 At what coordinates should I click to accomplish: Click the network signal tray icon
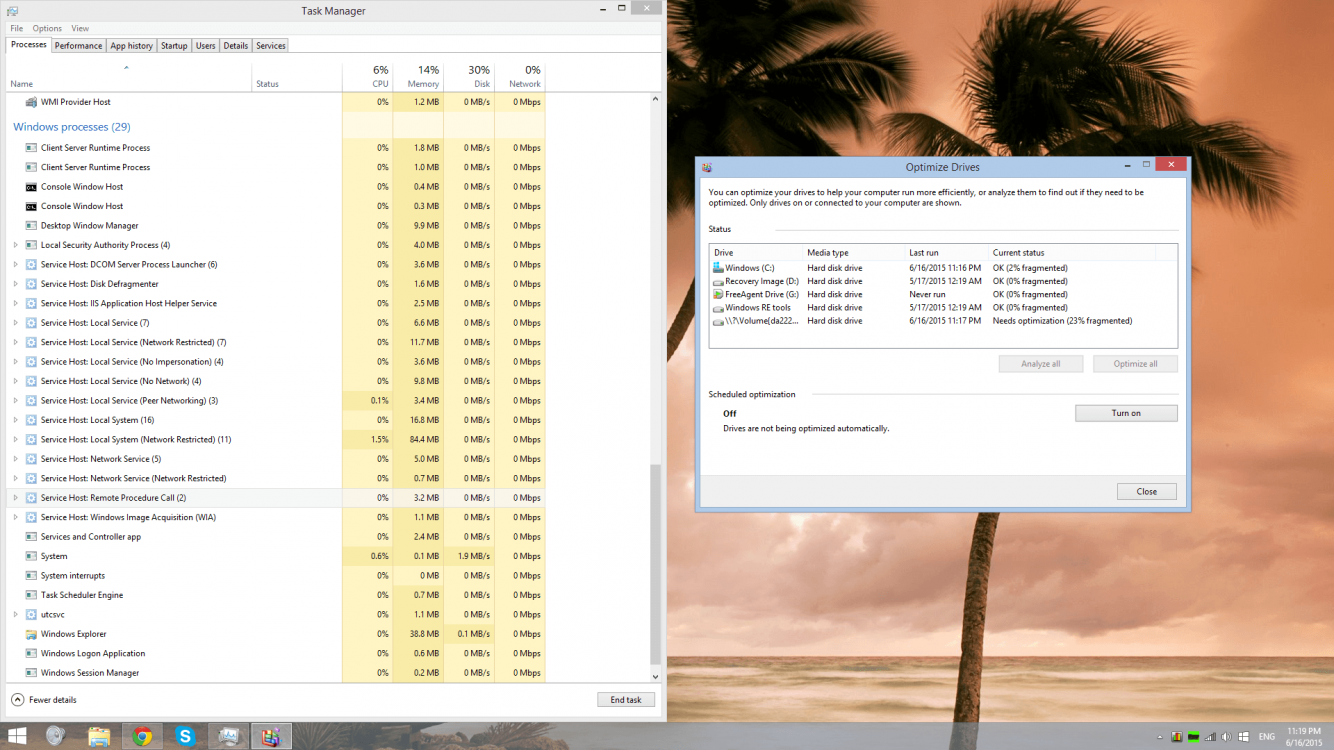(x=1209, y=737)
